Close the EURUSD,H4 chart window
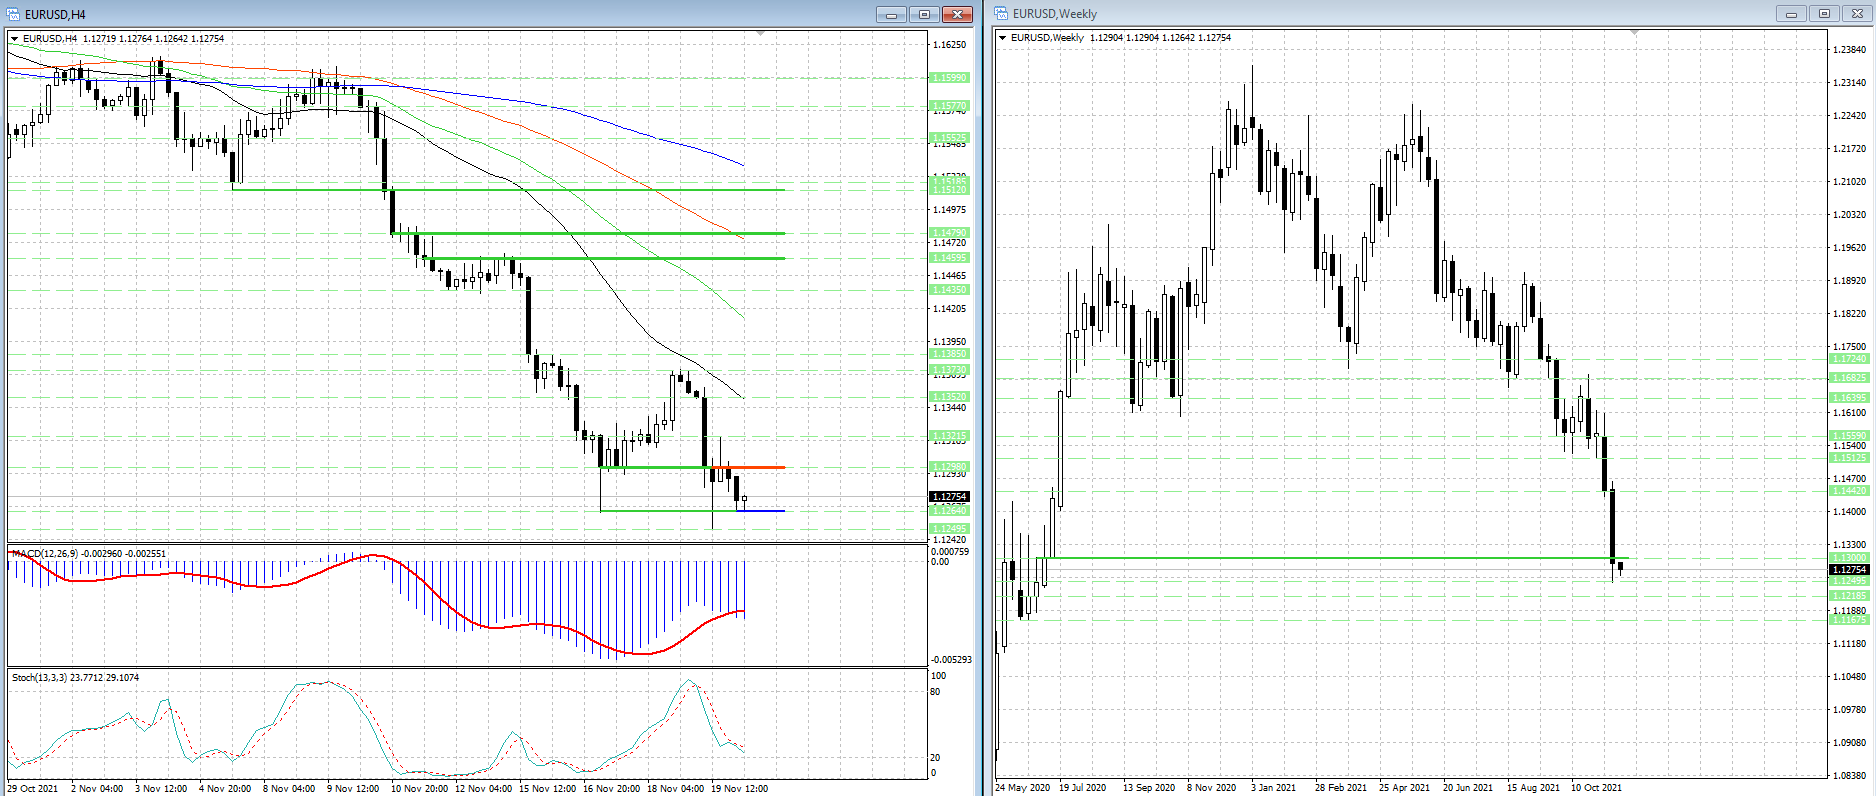1876x796 pixels. 957,14
